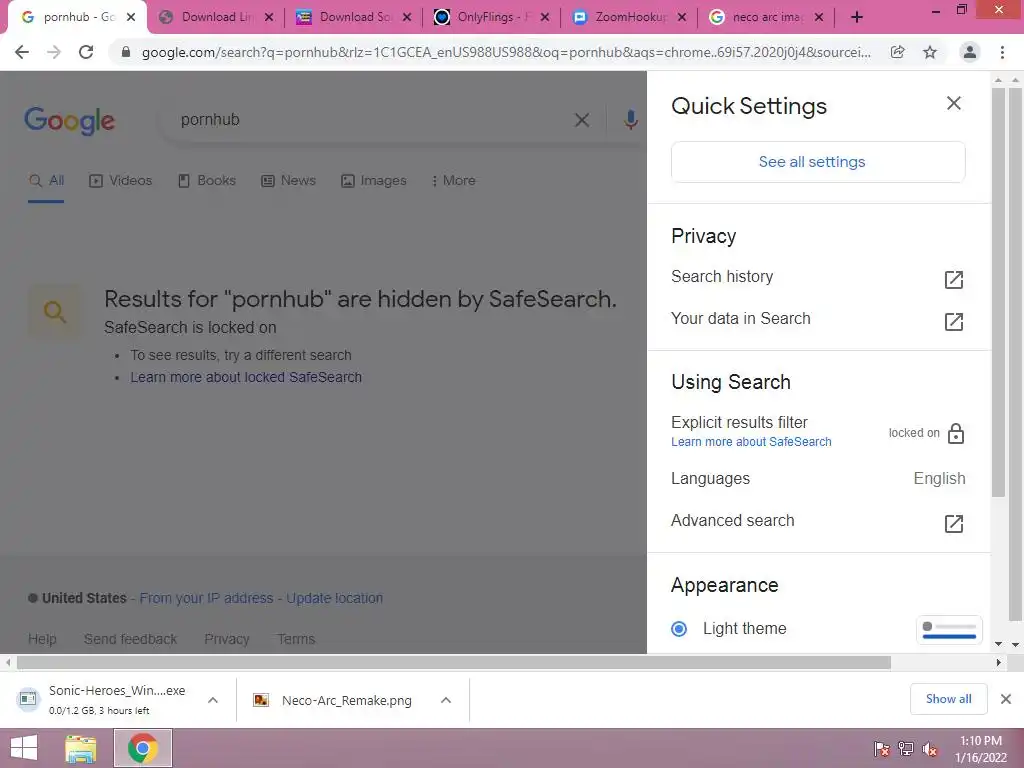Click the Light theme preview thumbnail

pyautogui.click(x=949, y=630)
